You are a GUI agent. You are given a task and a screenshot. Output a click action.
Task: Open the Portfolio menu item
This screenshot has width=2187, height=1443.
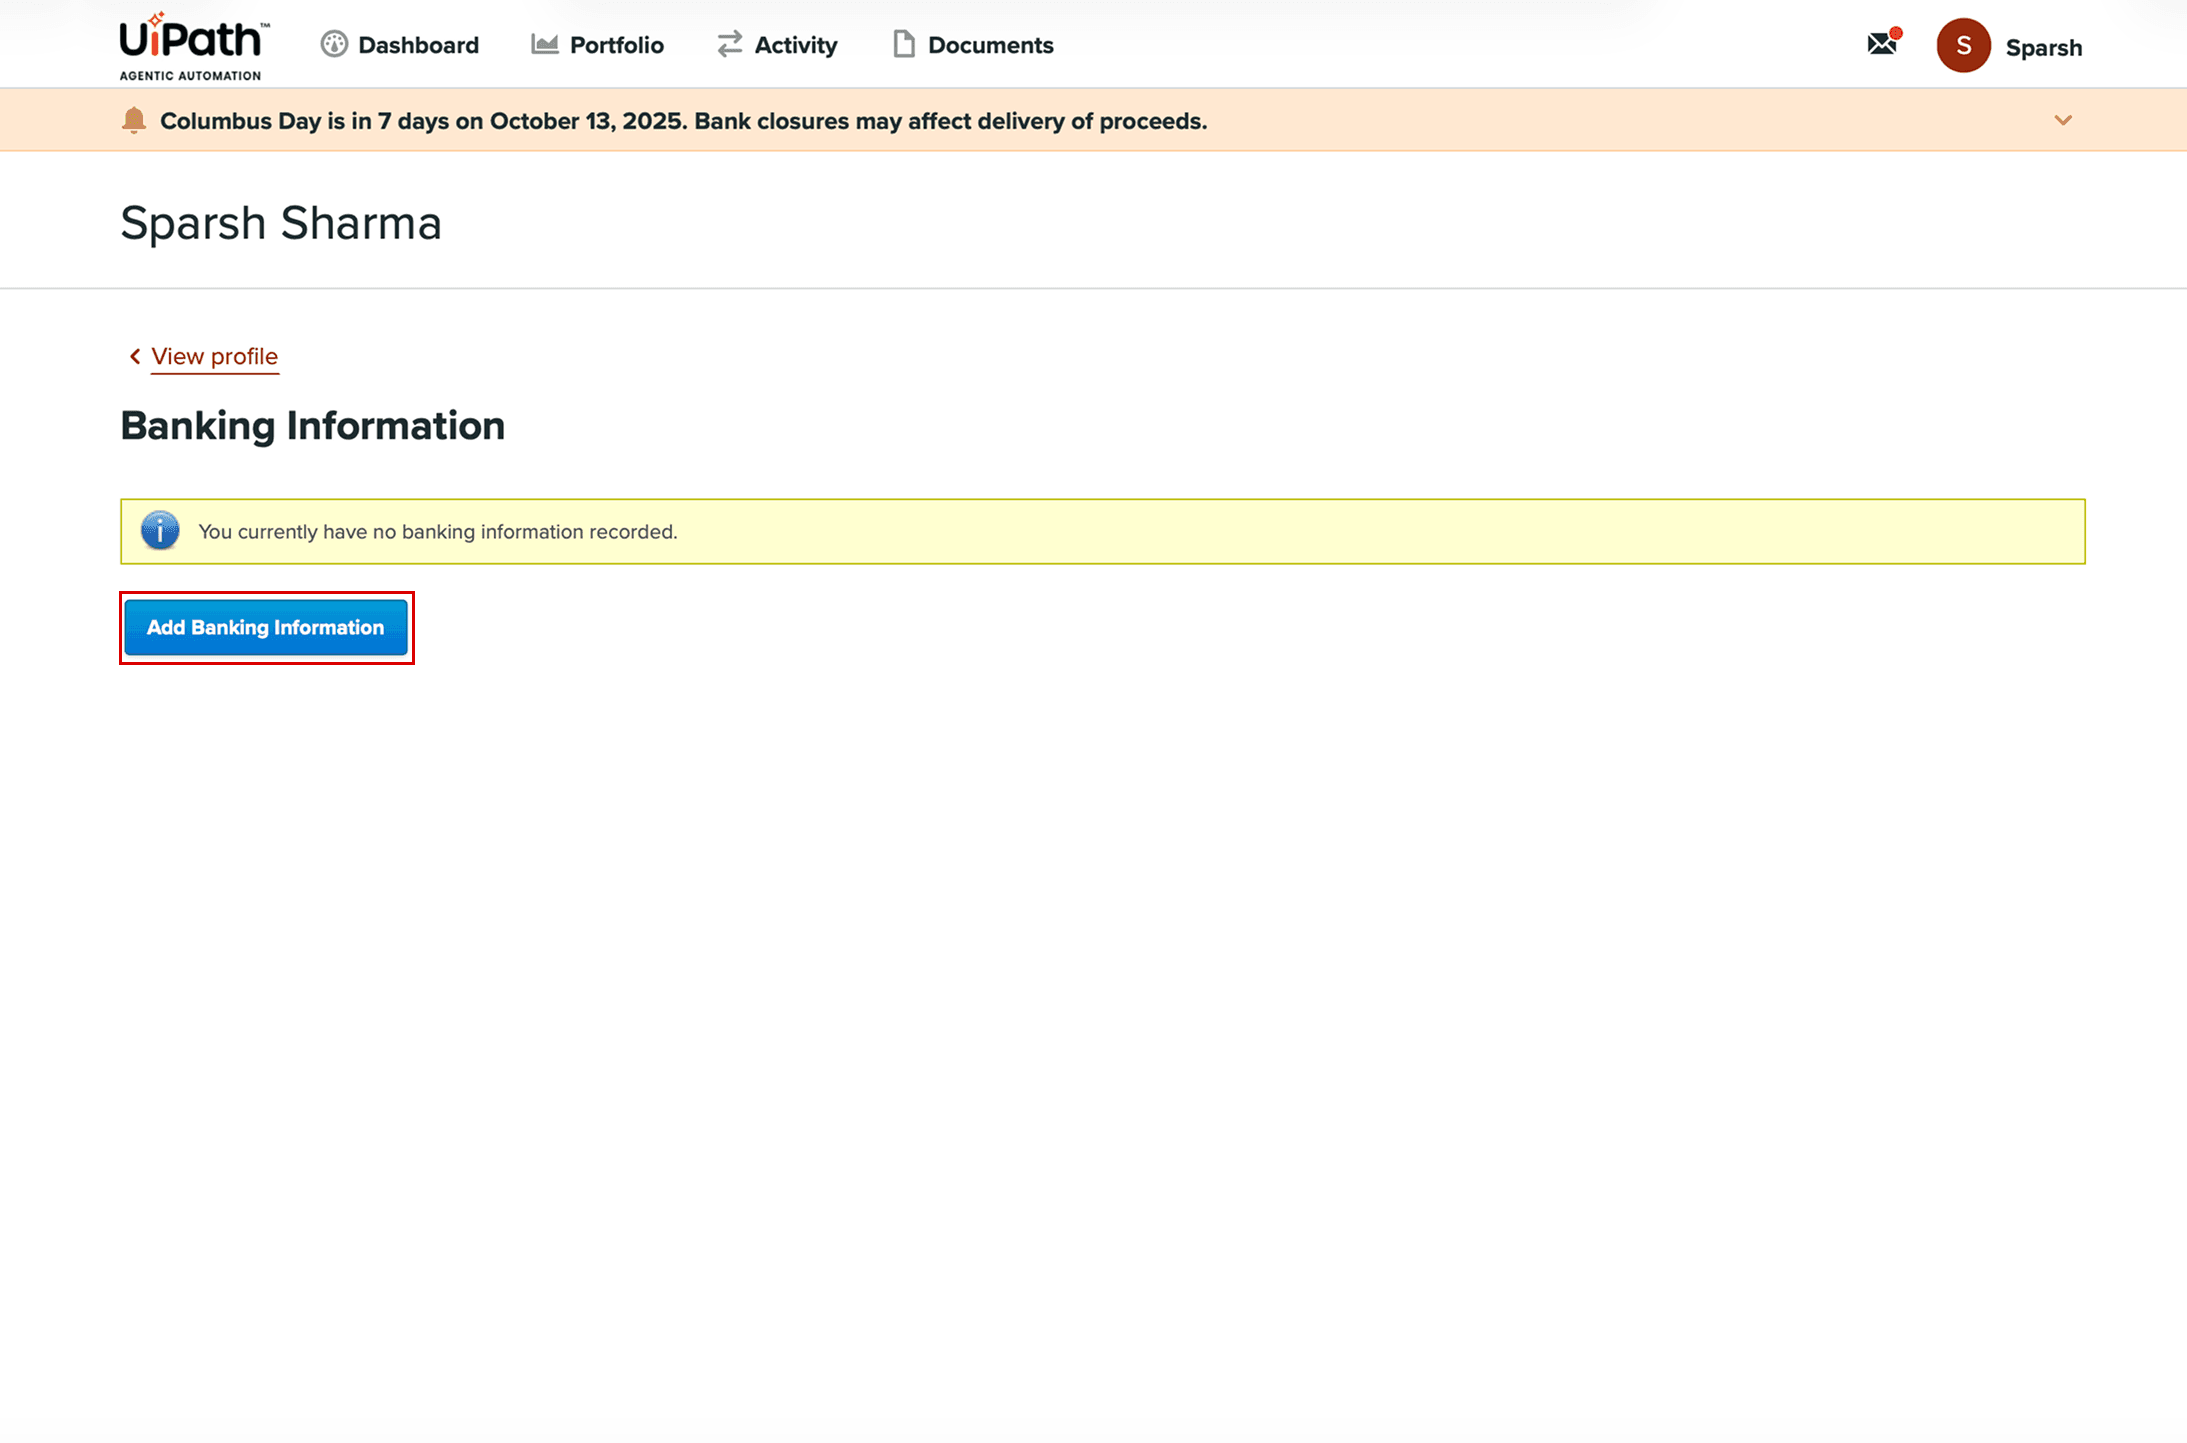616,45
